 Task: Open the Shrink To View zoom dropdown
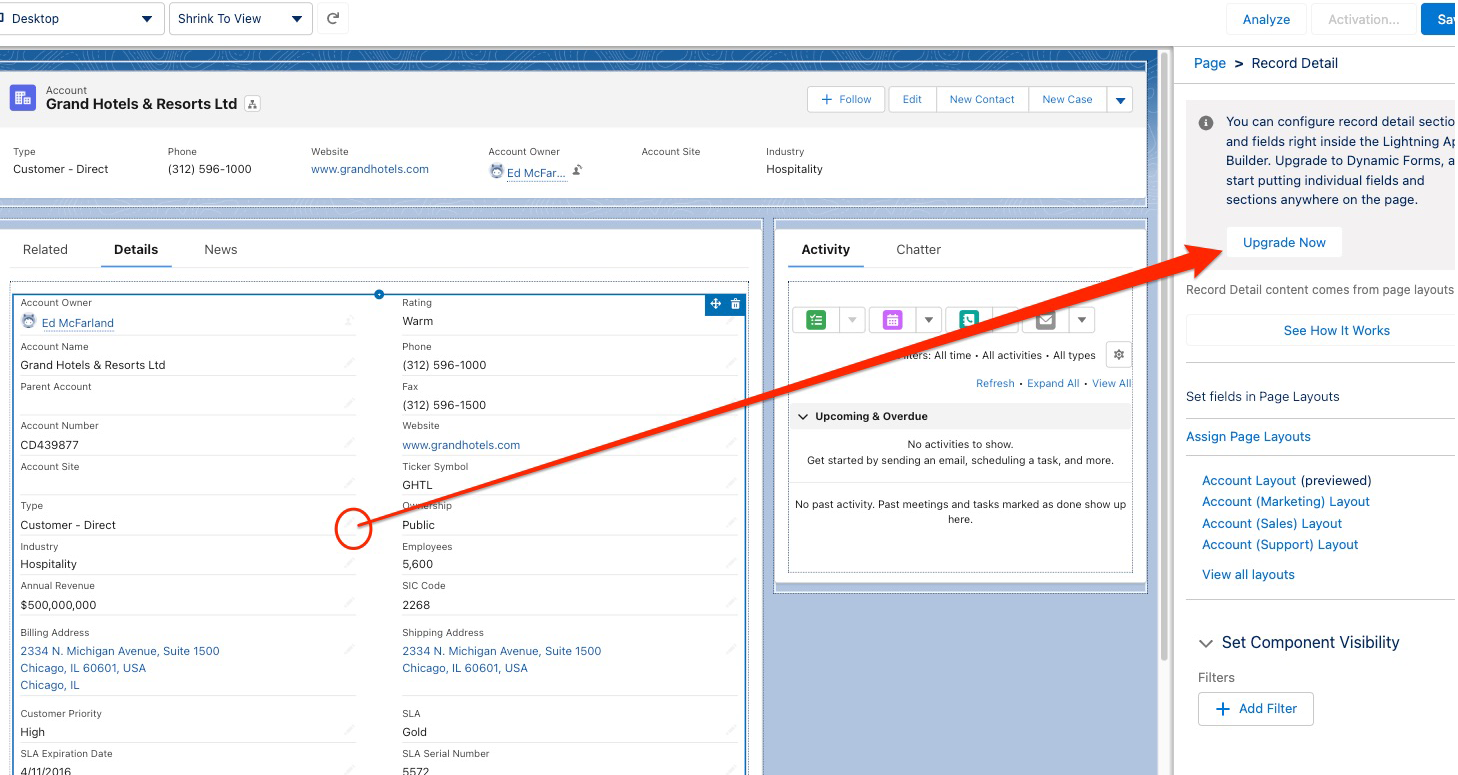click(x=240, y=19)
